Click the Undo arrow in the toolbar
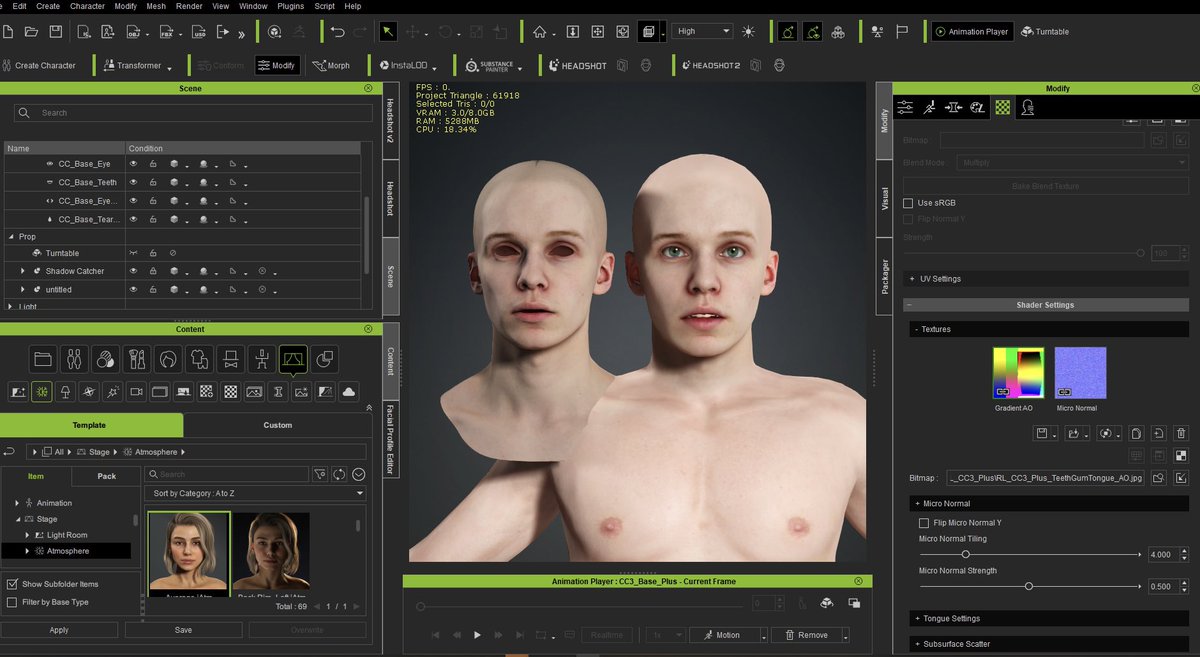 pos(338,32)
